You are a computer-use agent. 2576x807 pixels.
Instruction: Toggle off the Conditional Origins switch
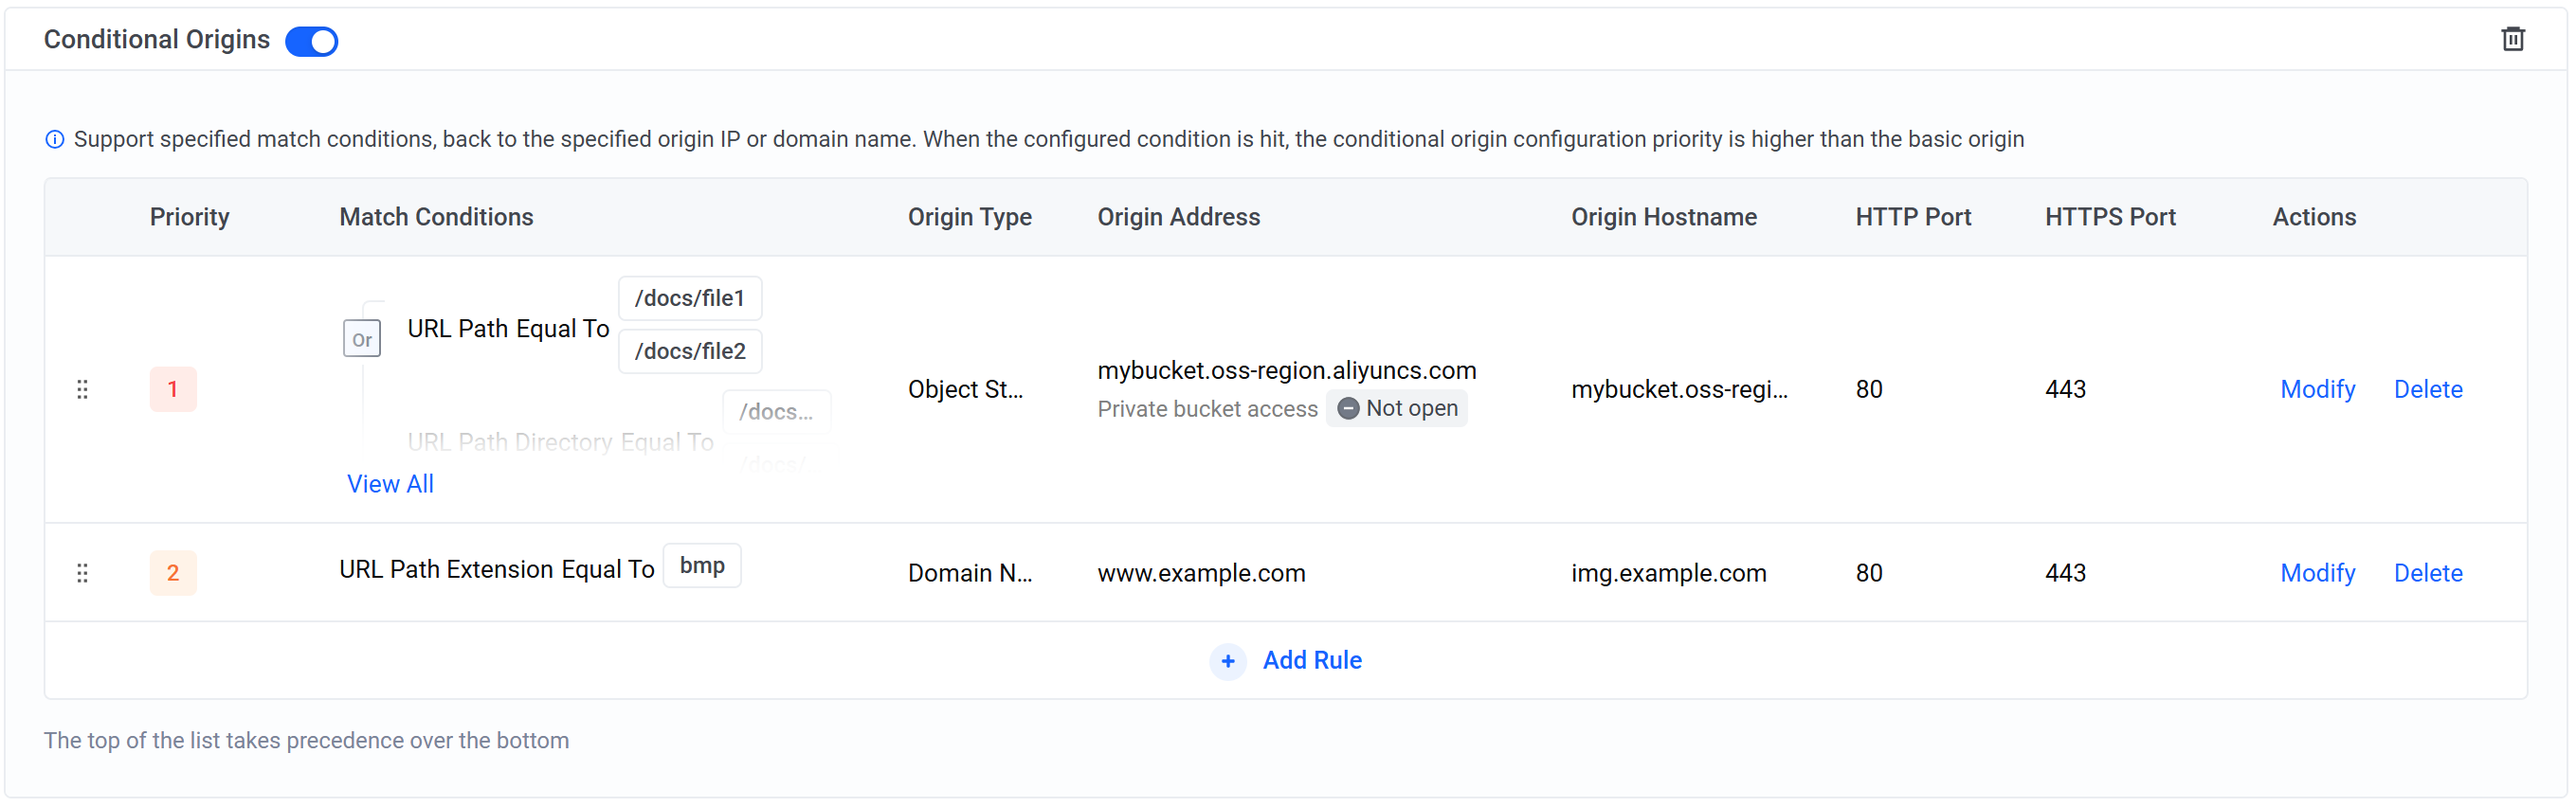coord(311,41)
